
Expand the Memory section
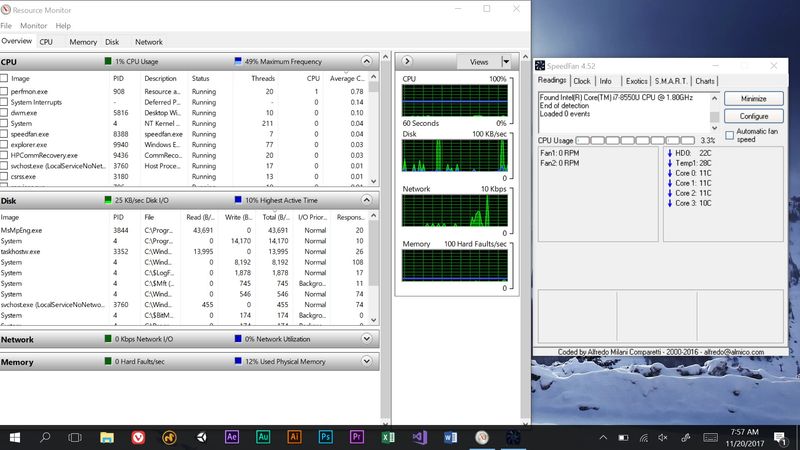pos(366,361)
